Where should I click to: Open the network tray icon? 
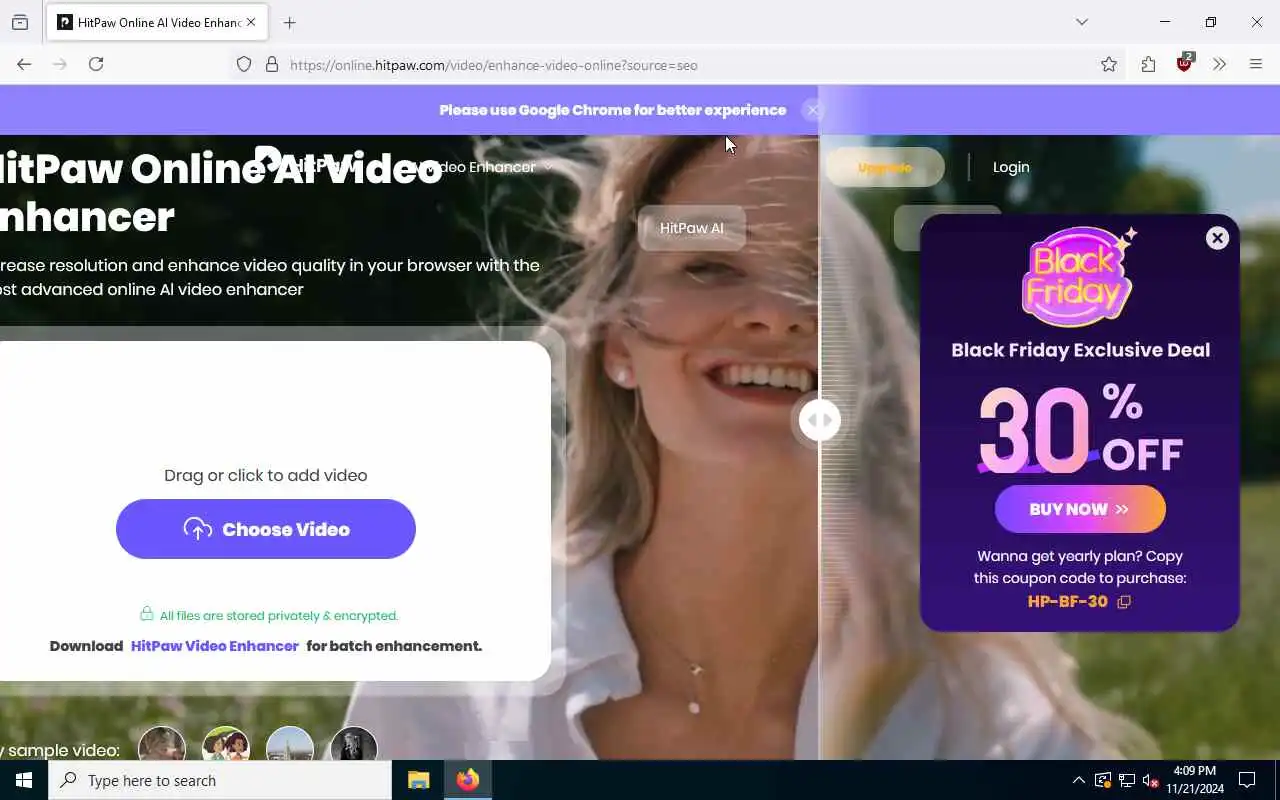click(1126, 780)
